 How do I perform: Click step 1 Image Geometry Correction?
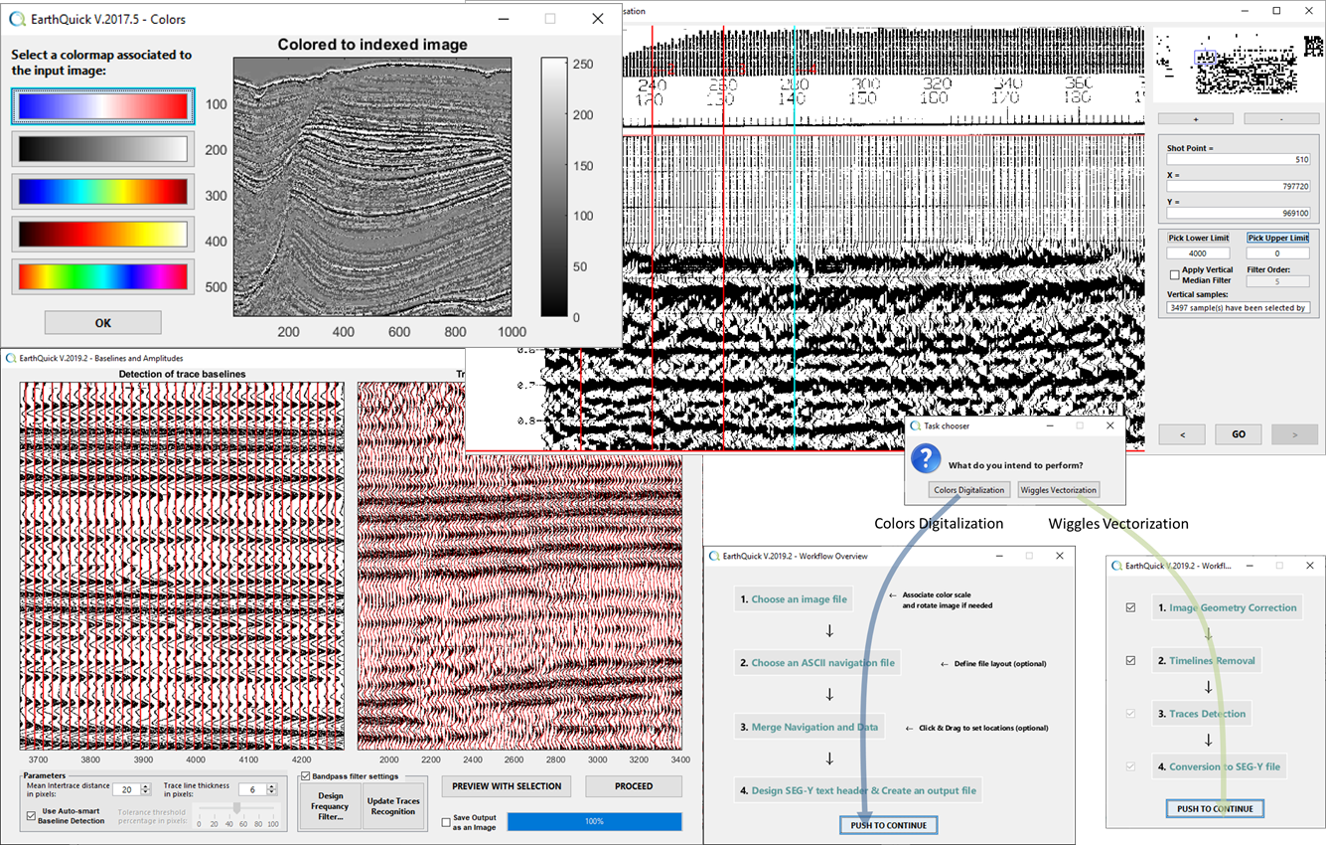tap(1227, 607)
